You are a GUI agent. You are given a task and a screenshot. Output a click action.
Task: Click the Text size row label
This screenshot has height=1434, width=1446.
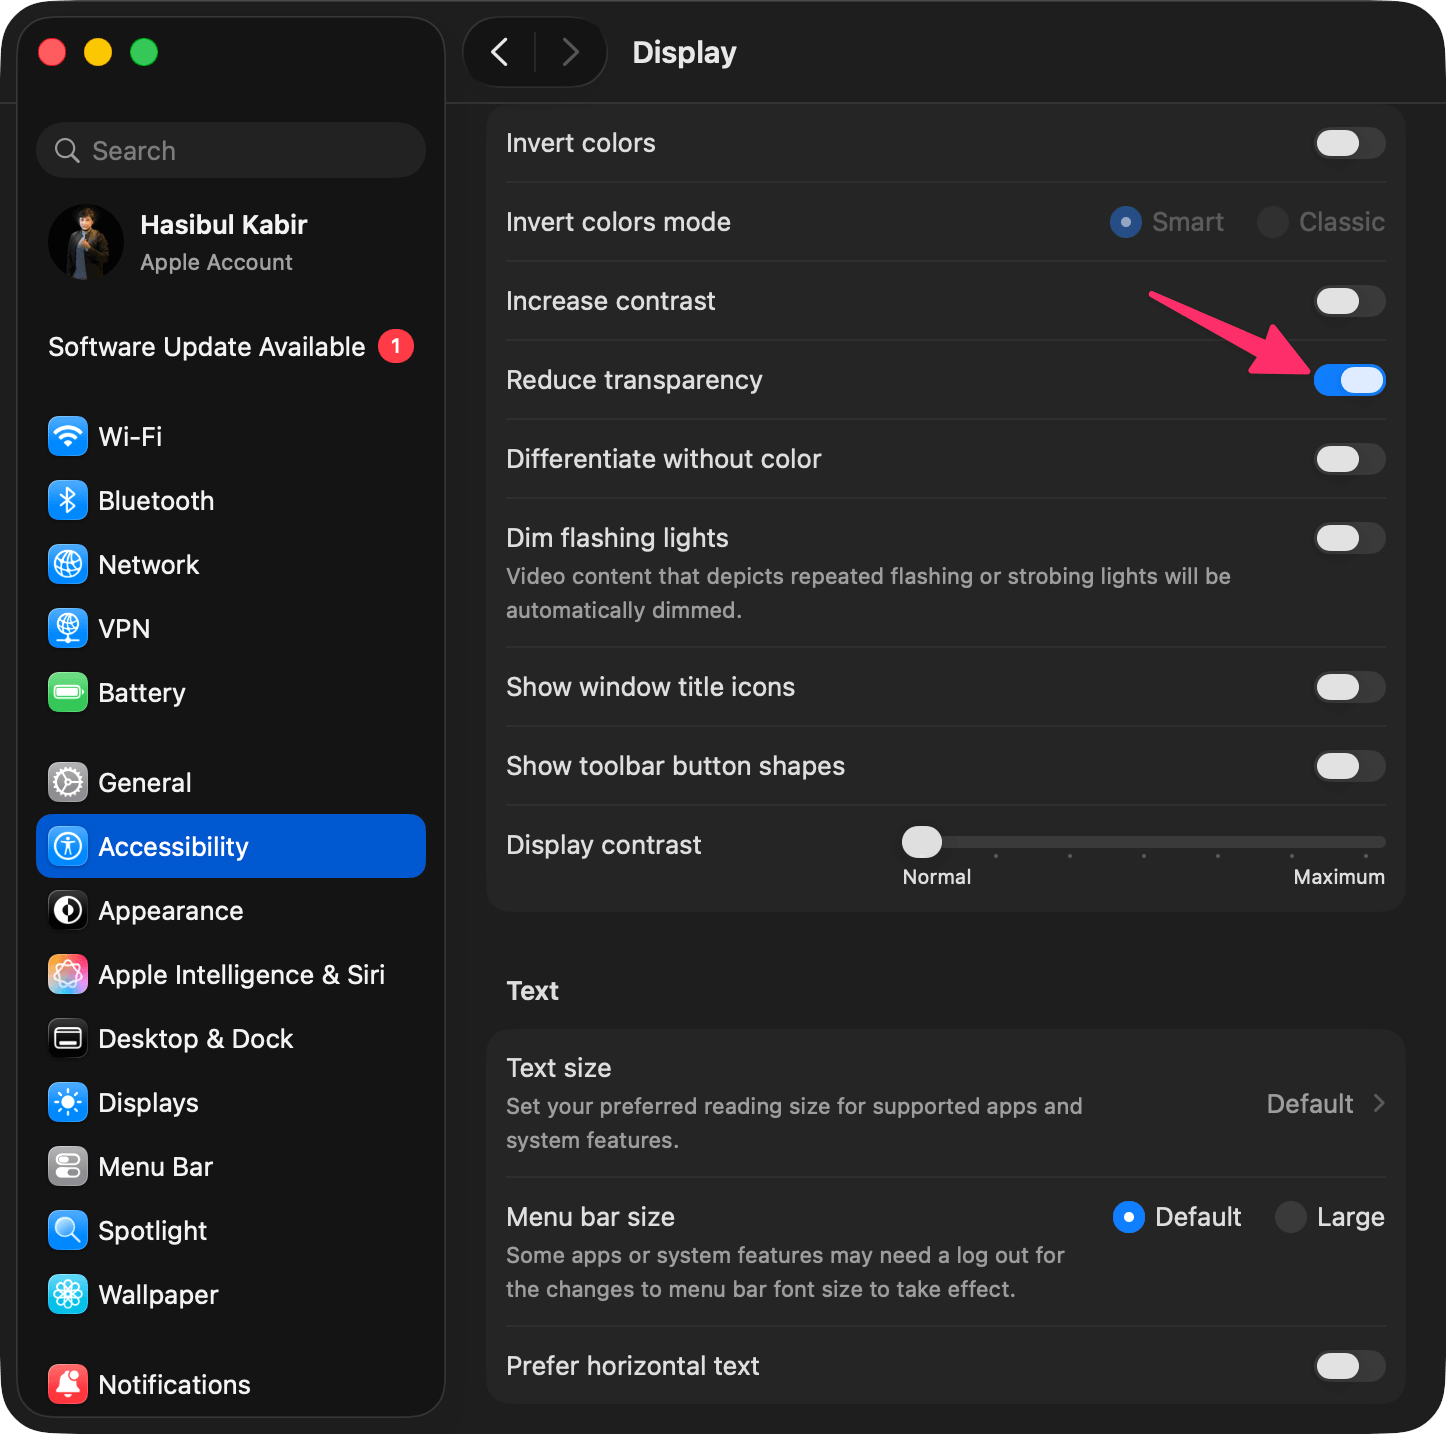[x=559, y=1068]
